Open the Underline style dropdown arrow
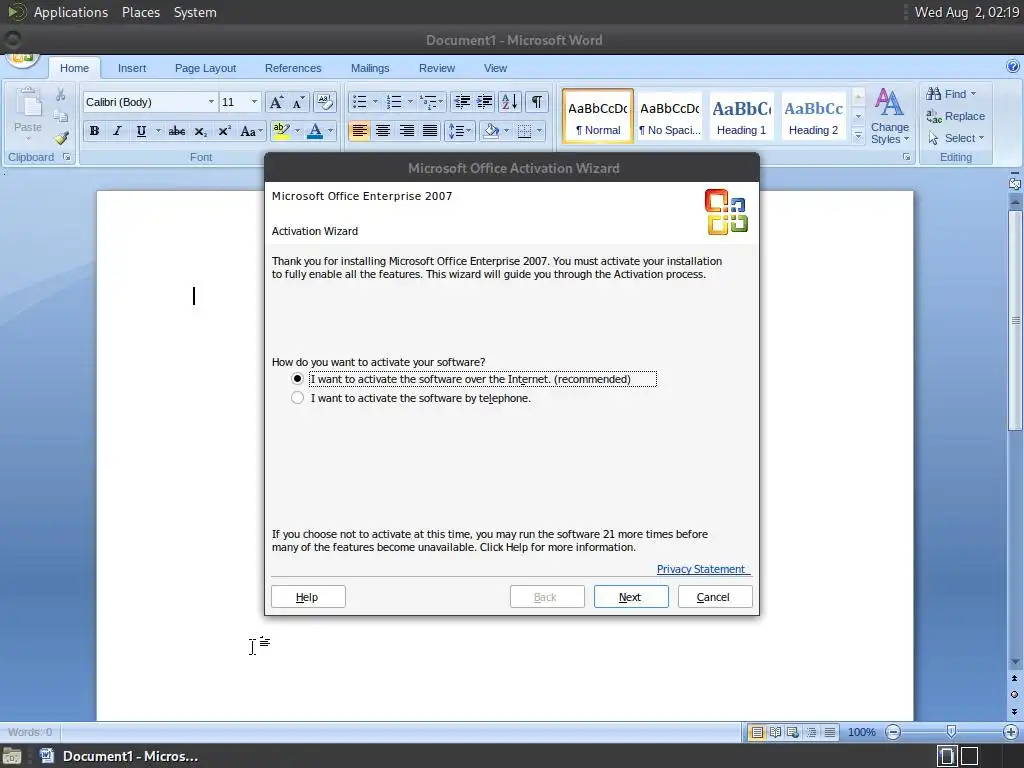The width and height of the screenshot is (1024, 768). (x=158, y=131)
